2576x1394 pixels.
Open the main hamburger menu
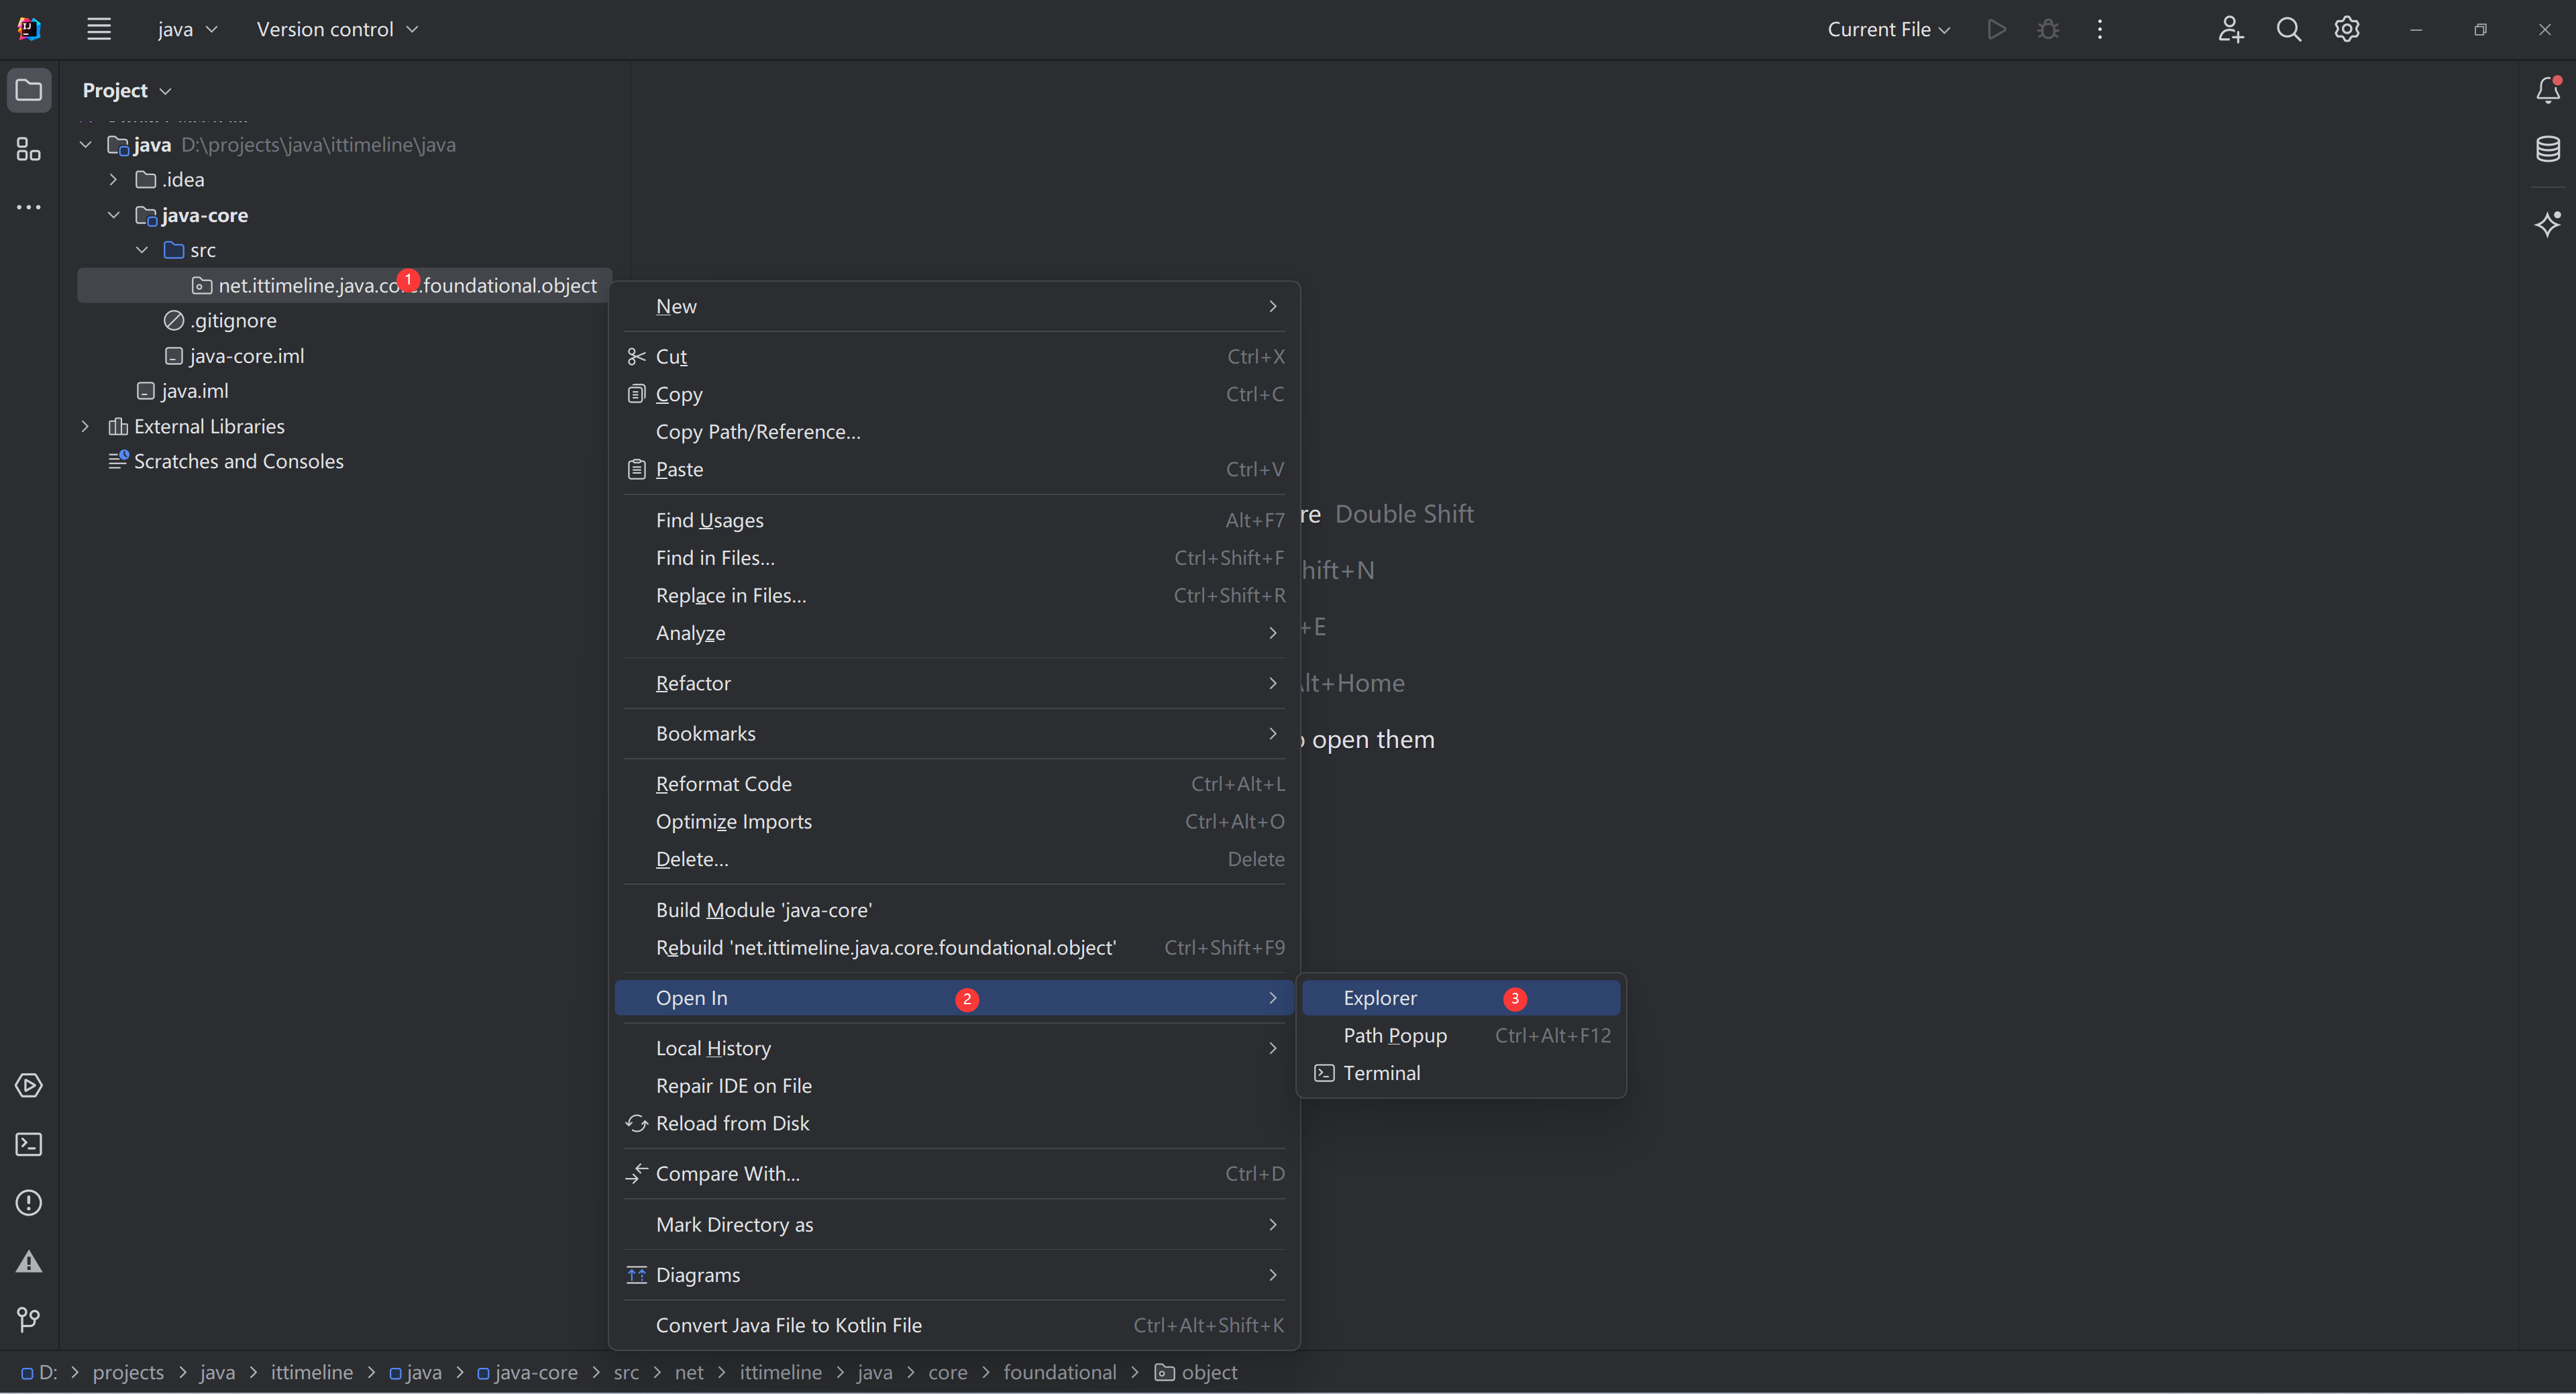pos(98,29)
